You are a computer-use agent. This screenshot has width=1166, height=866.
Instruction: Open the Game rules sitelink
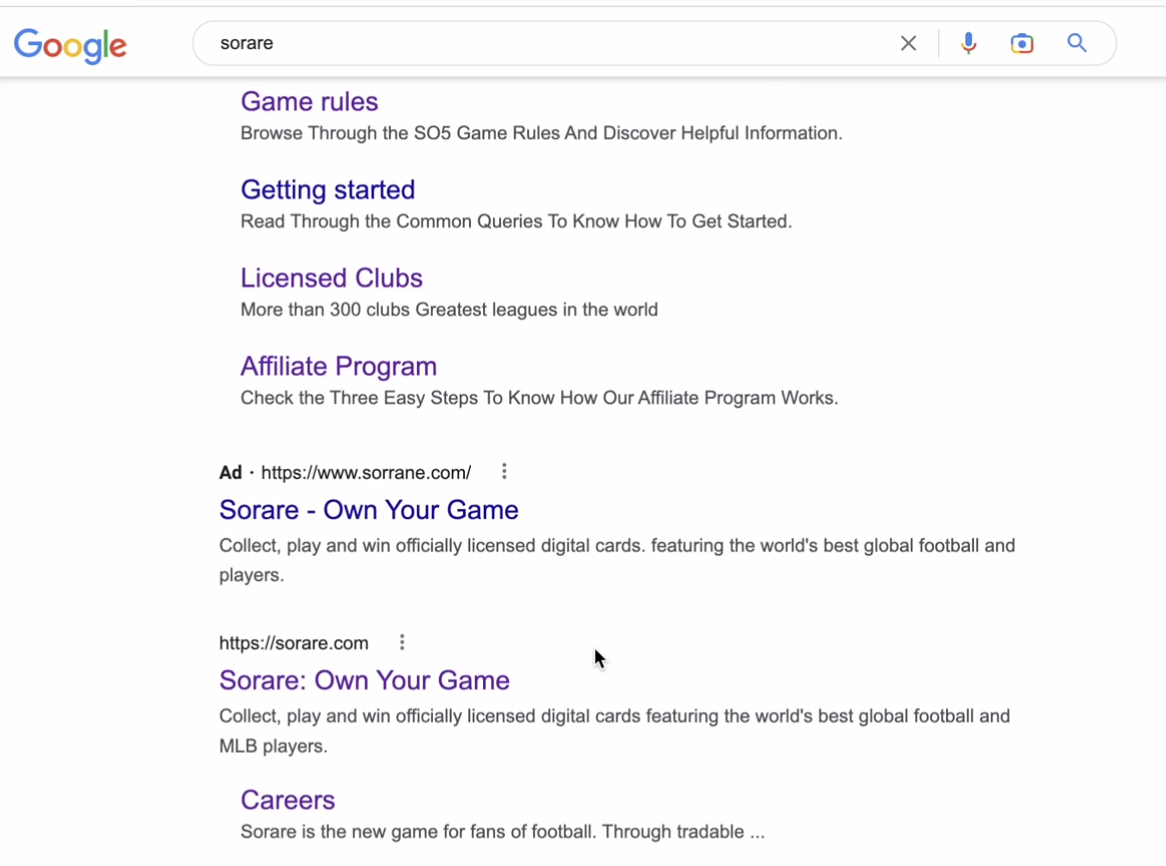[309, 102]
